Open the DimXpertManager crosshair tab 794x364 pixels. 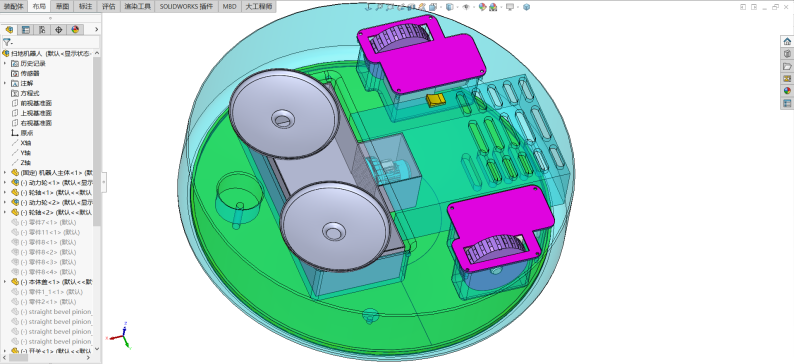(59, 29)
